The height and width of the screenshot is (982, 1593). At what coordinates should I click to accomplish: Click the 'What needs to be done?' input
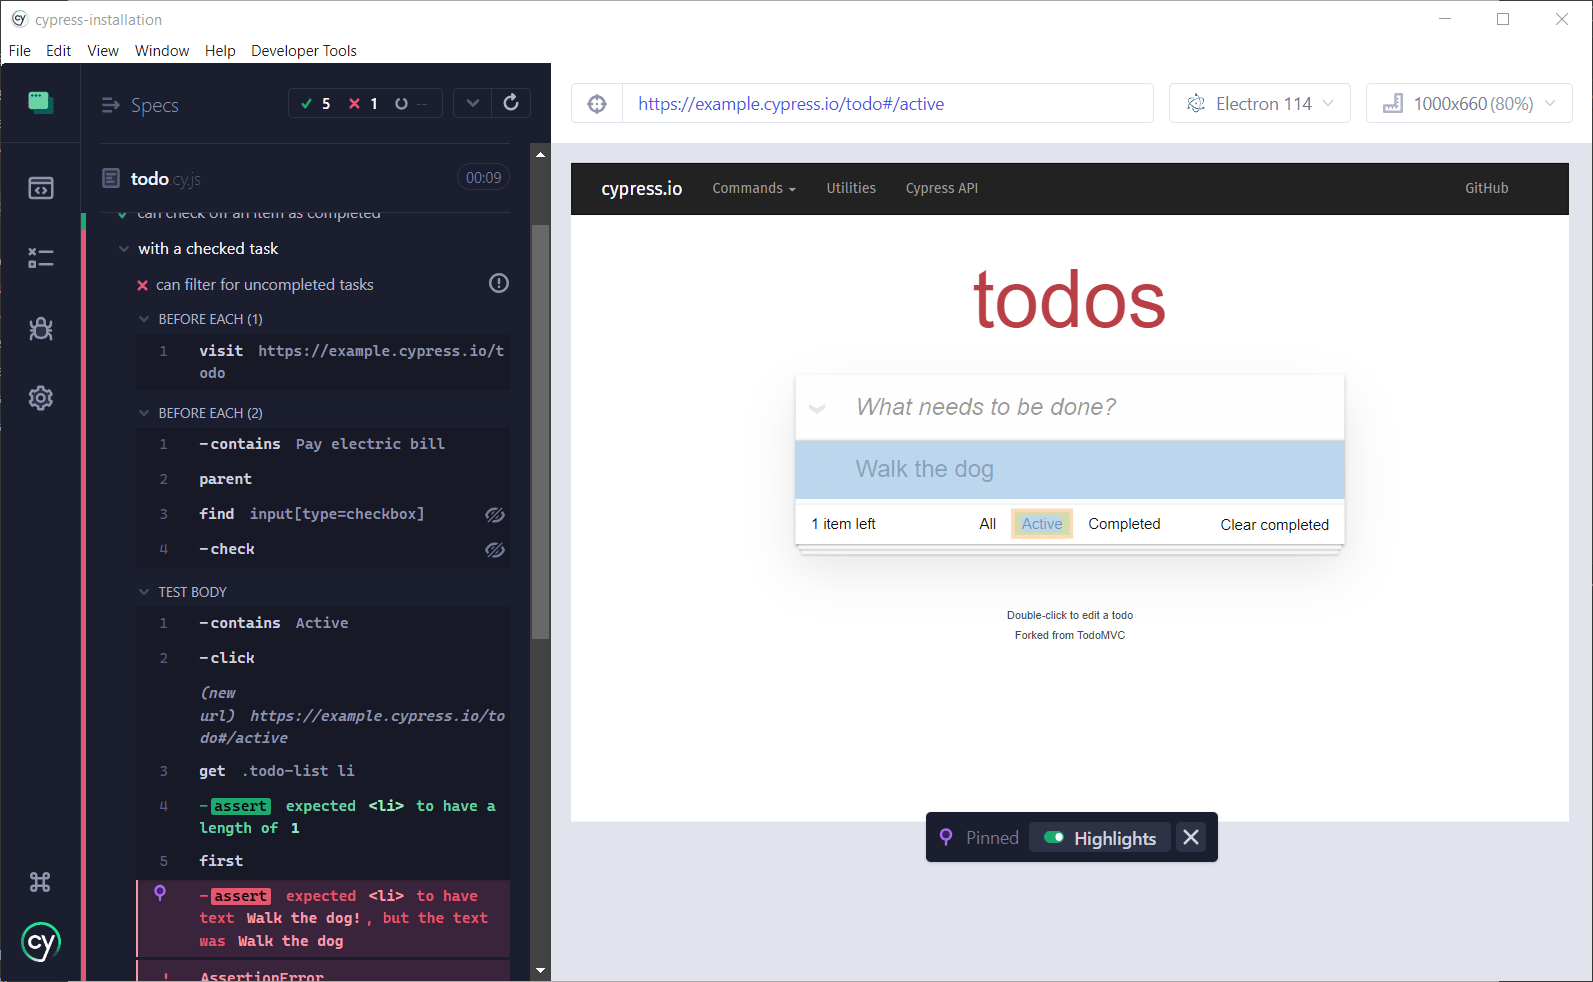point(1090,407)
